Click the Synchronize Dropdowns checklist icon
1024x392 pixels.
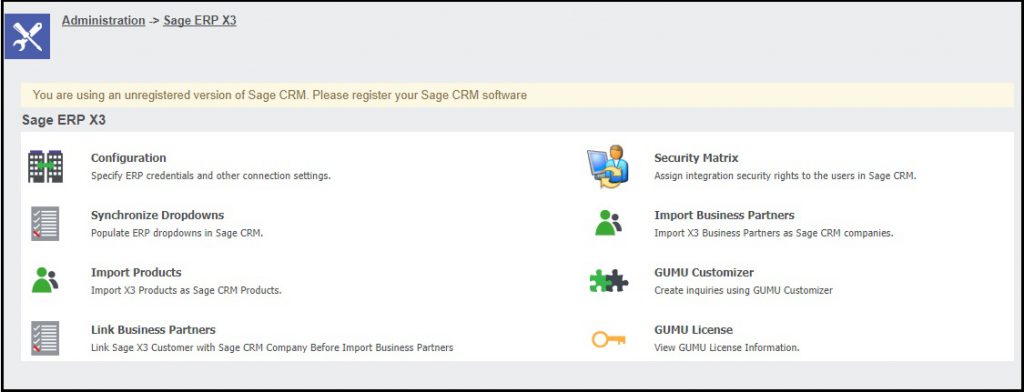click(45, 223)
